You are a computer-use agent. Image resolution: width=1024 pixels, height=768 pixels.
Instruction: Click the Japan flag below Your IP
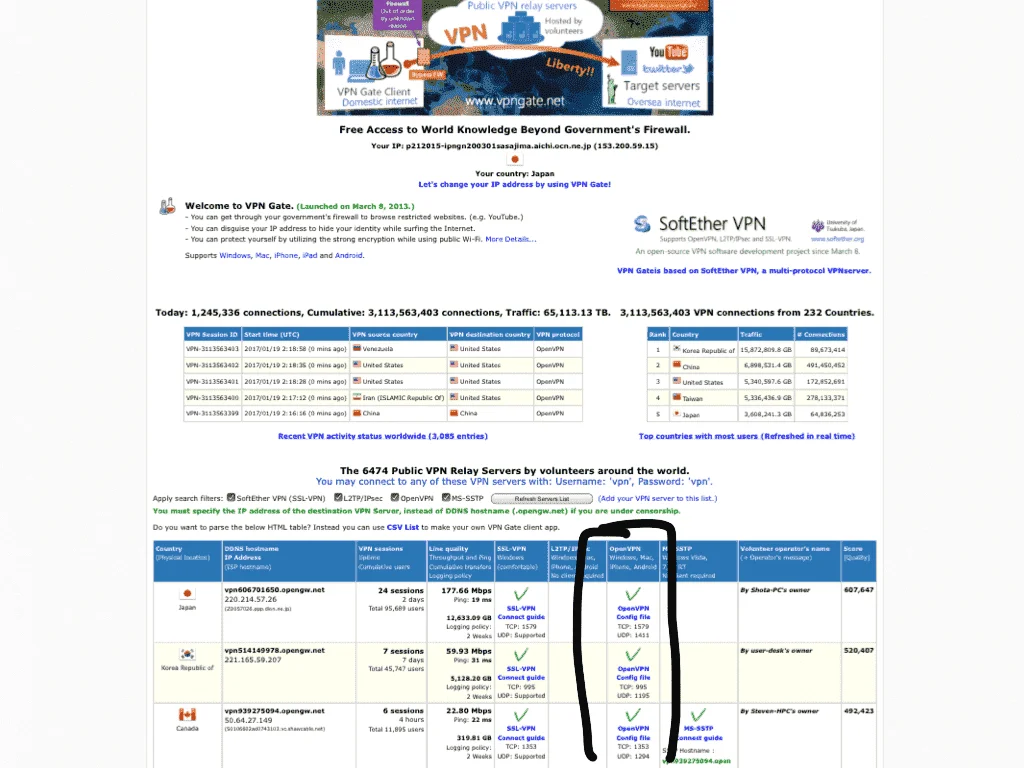(515, 159)
